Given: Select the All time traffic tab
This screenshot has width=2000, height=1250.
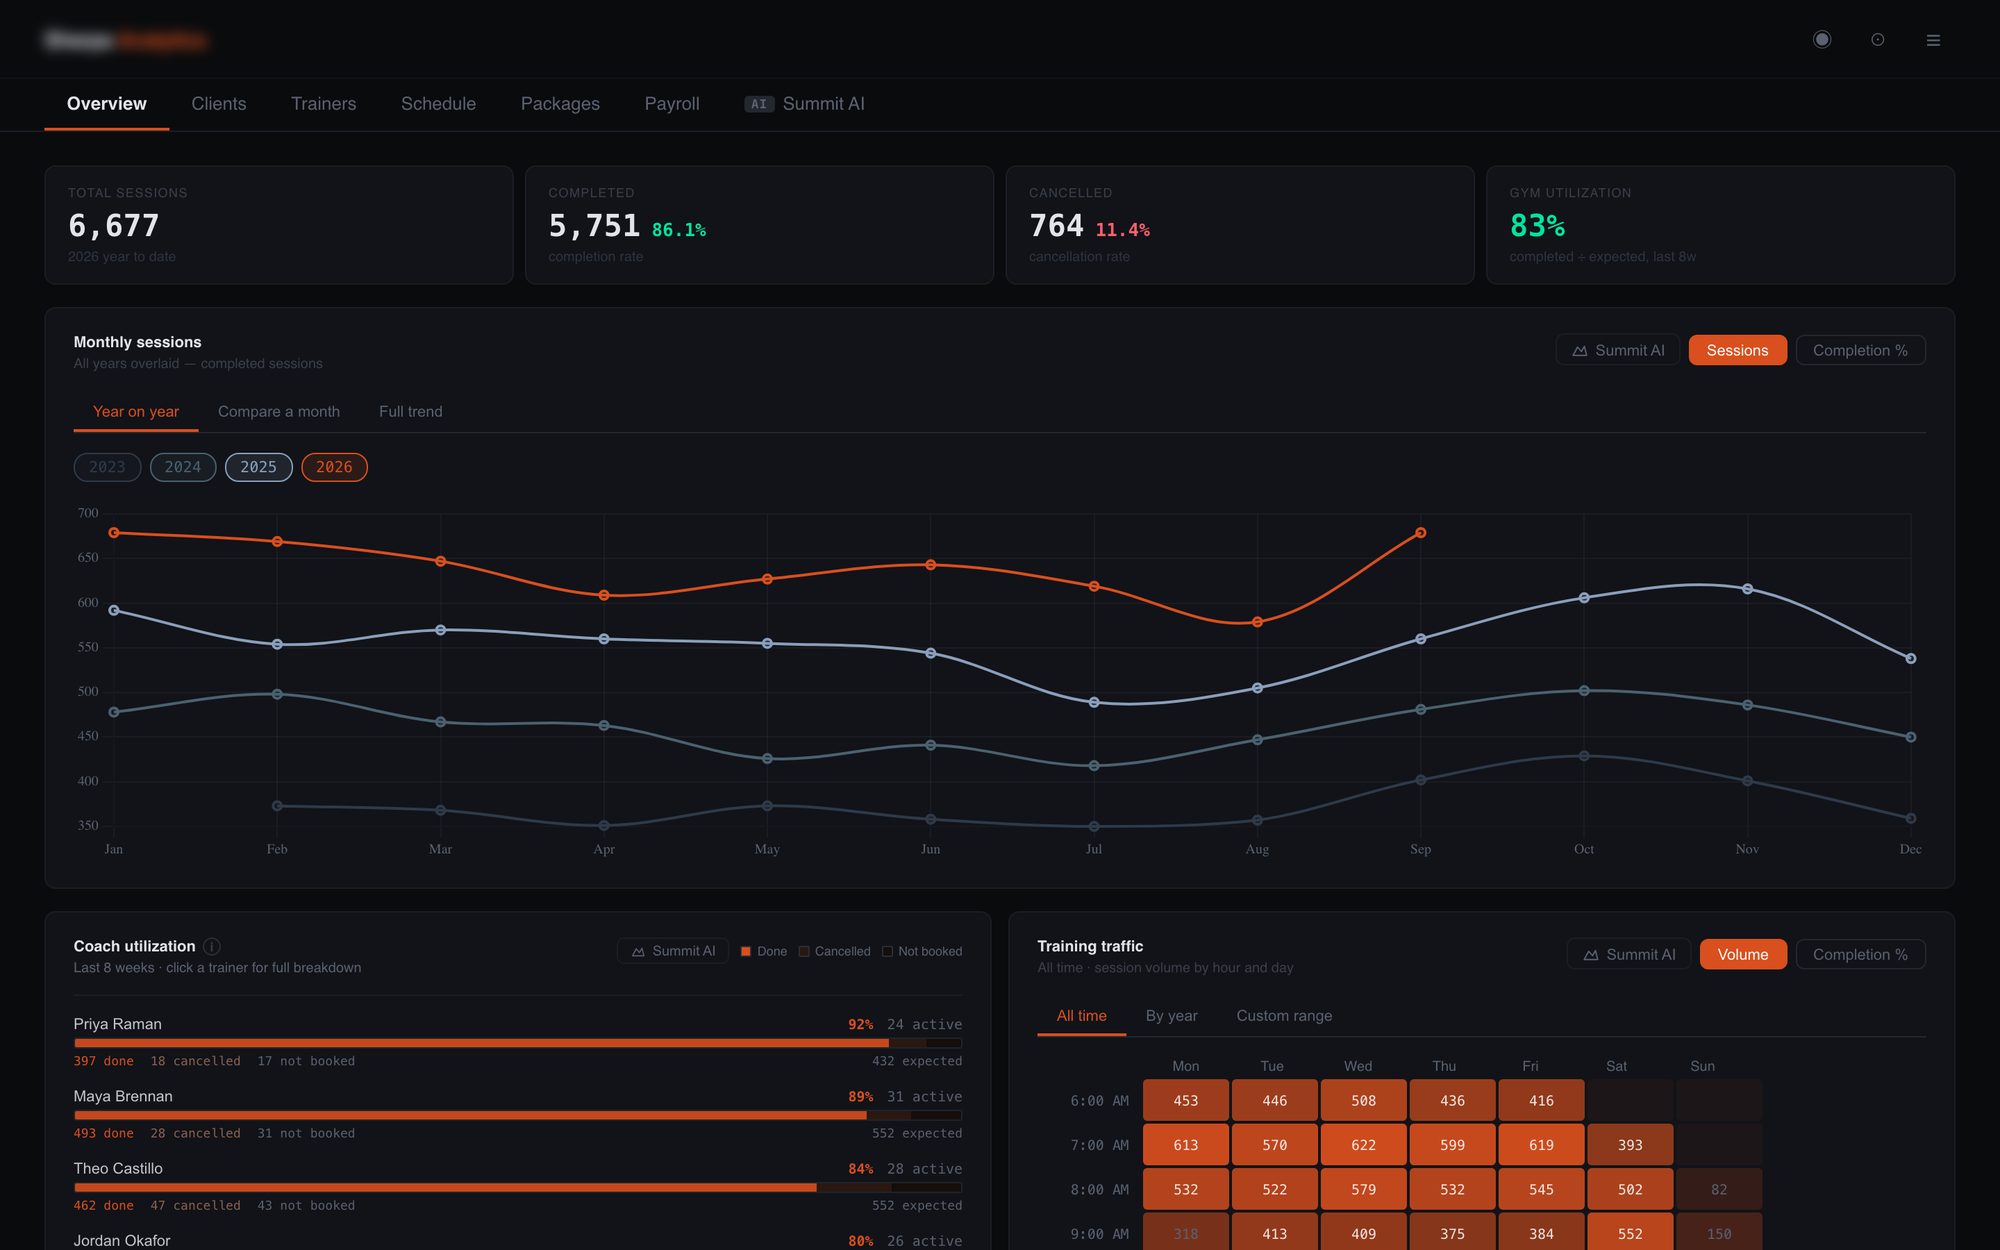Looking at the screenshot, I should tap(1082, 1016).
